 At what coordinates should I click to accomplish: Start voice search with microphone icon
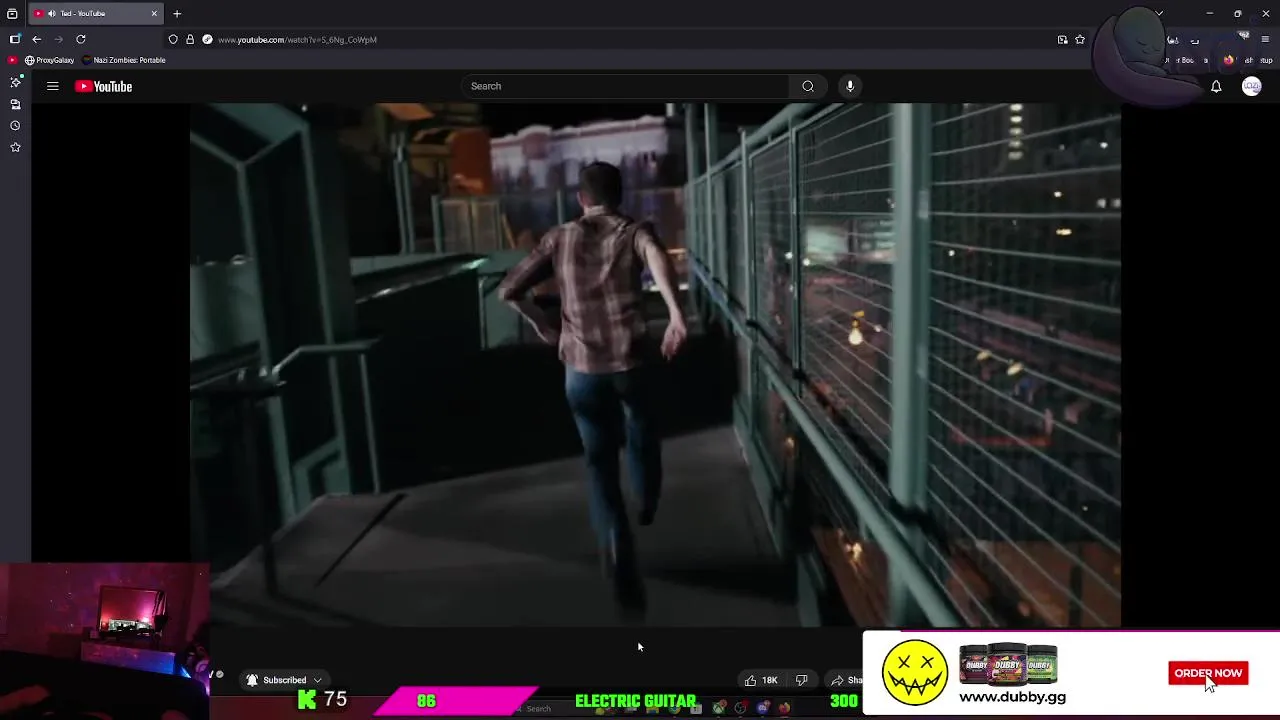click(850, 86)
